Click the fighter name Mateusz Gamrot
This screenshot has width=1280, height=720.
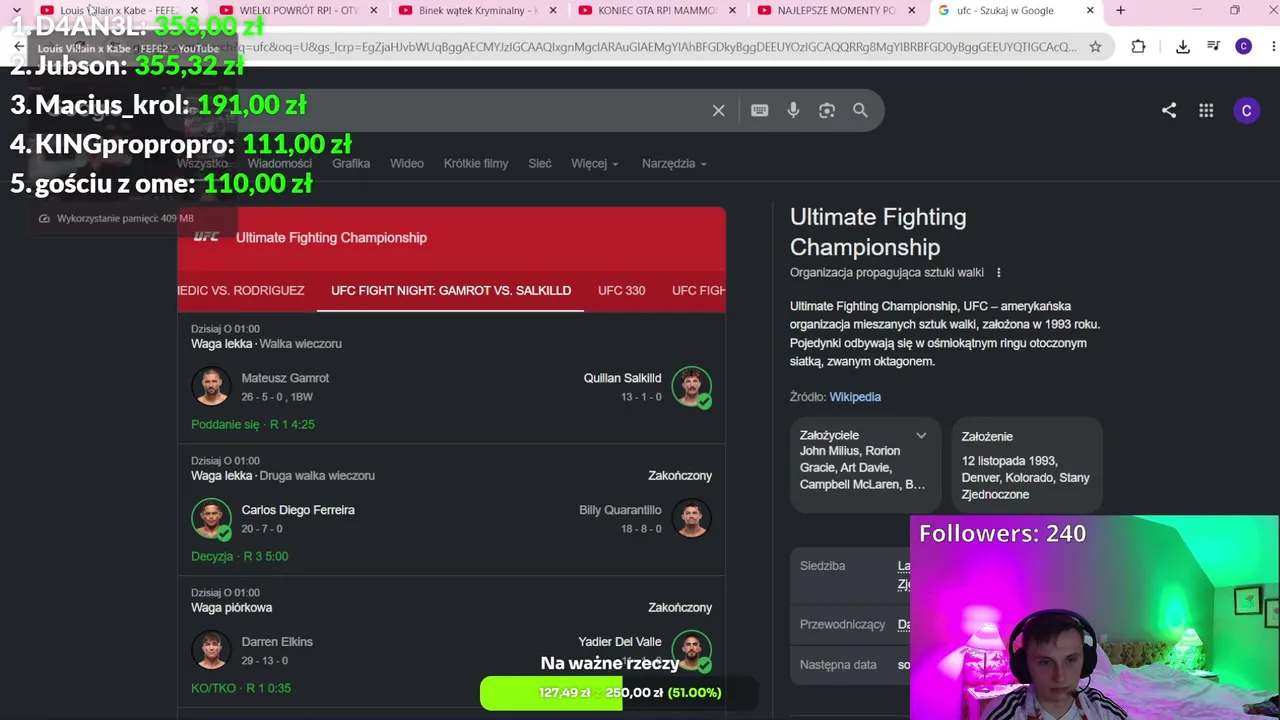(285, 378)
